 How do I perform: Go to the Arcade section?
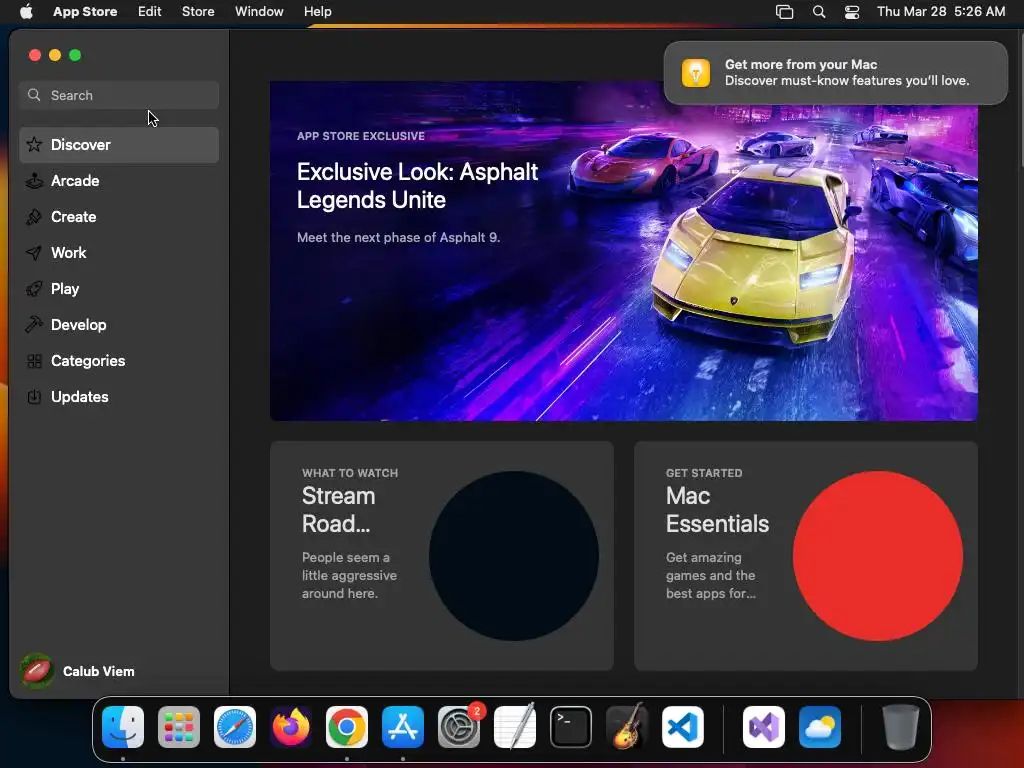point(119,181)
